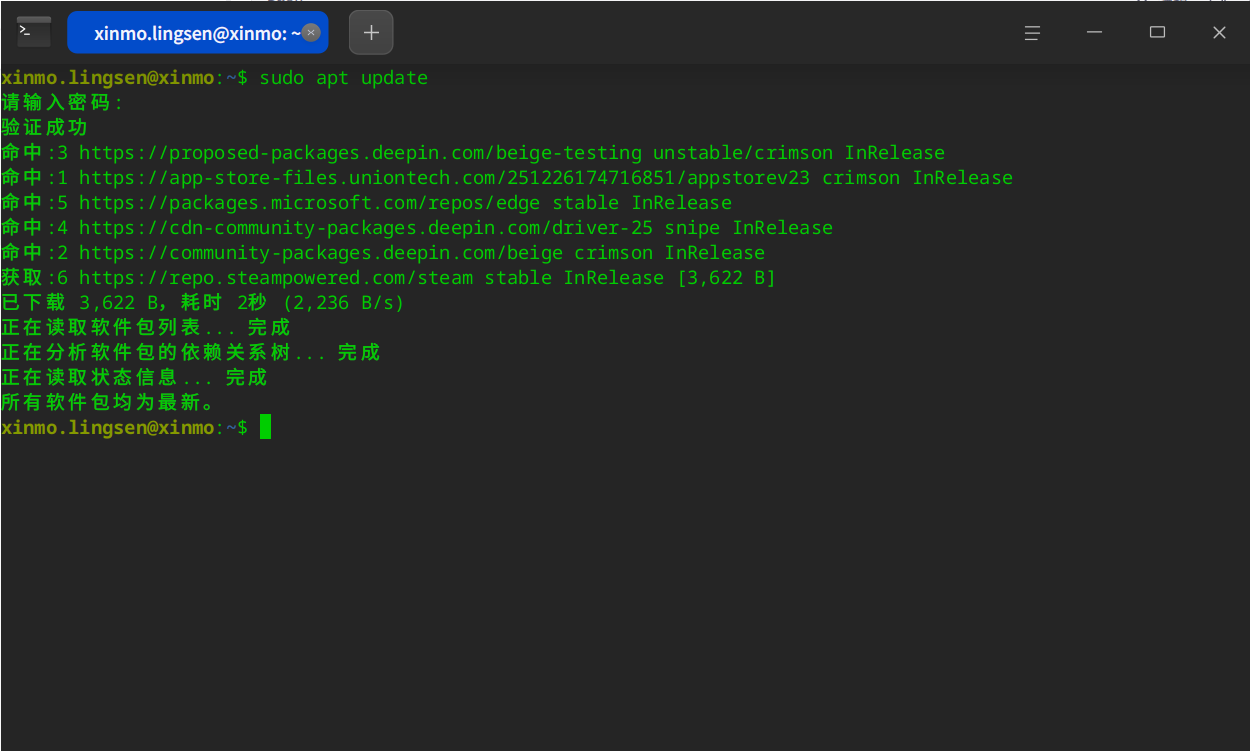Maximize the terminal window

coord(1157,32)
